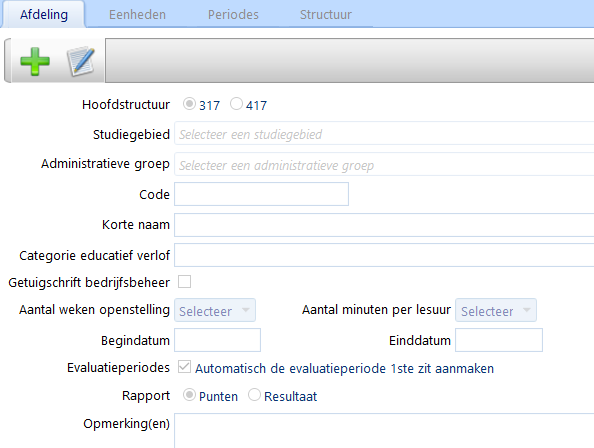Viewport: 594px width, 448px height.
Task: Open the Aantal weken openstelling dropdown
Action: (215, 310)
